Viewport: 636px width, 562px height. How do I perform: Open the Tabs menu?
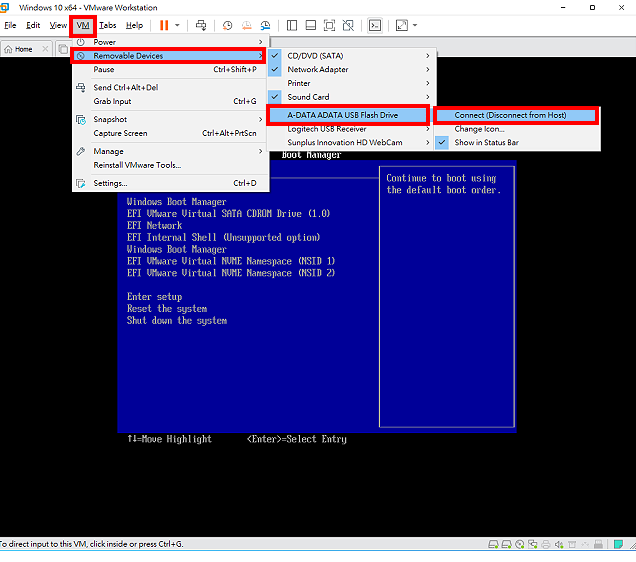coord(107,25)
